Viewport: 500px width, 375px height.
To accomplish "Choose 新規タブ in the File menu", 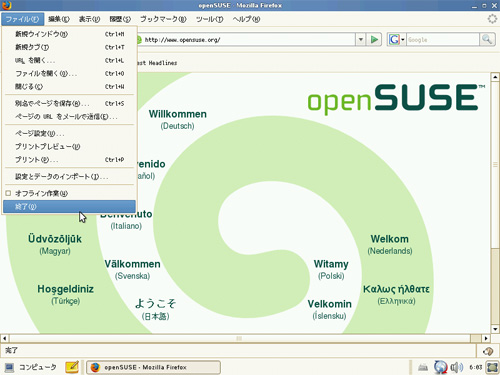I will click(x=69, y=47).
